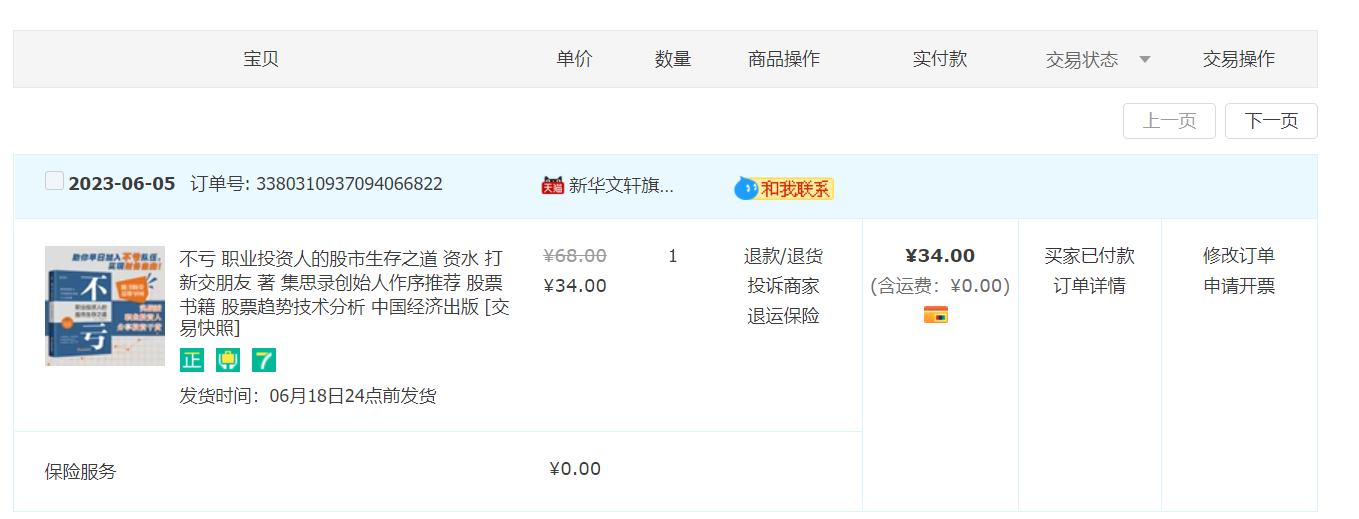Viewport: 1359px width, 519px height.
Task: Open the 新华文轩旗... store link
Action: point(621,185)
